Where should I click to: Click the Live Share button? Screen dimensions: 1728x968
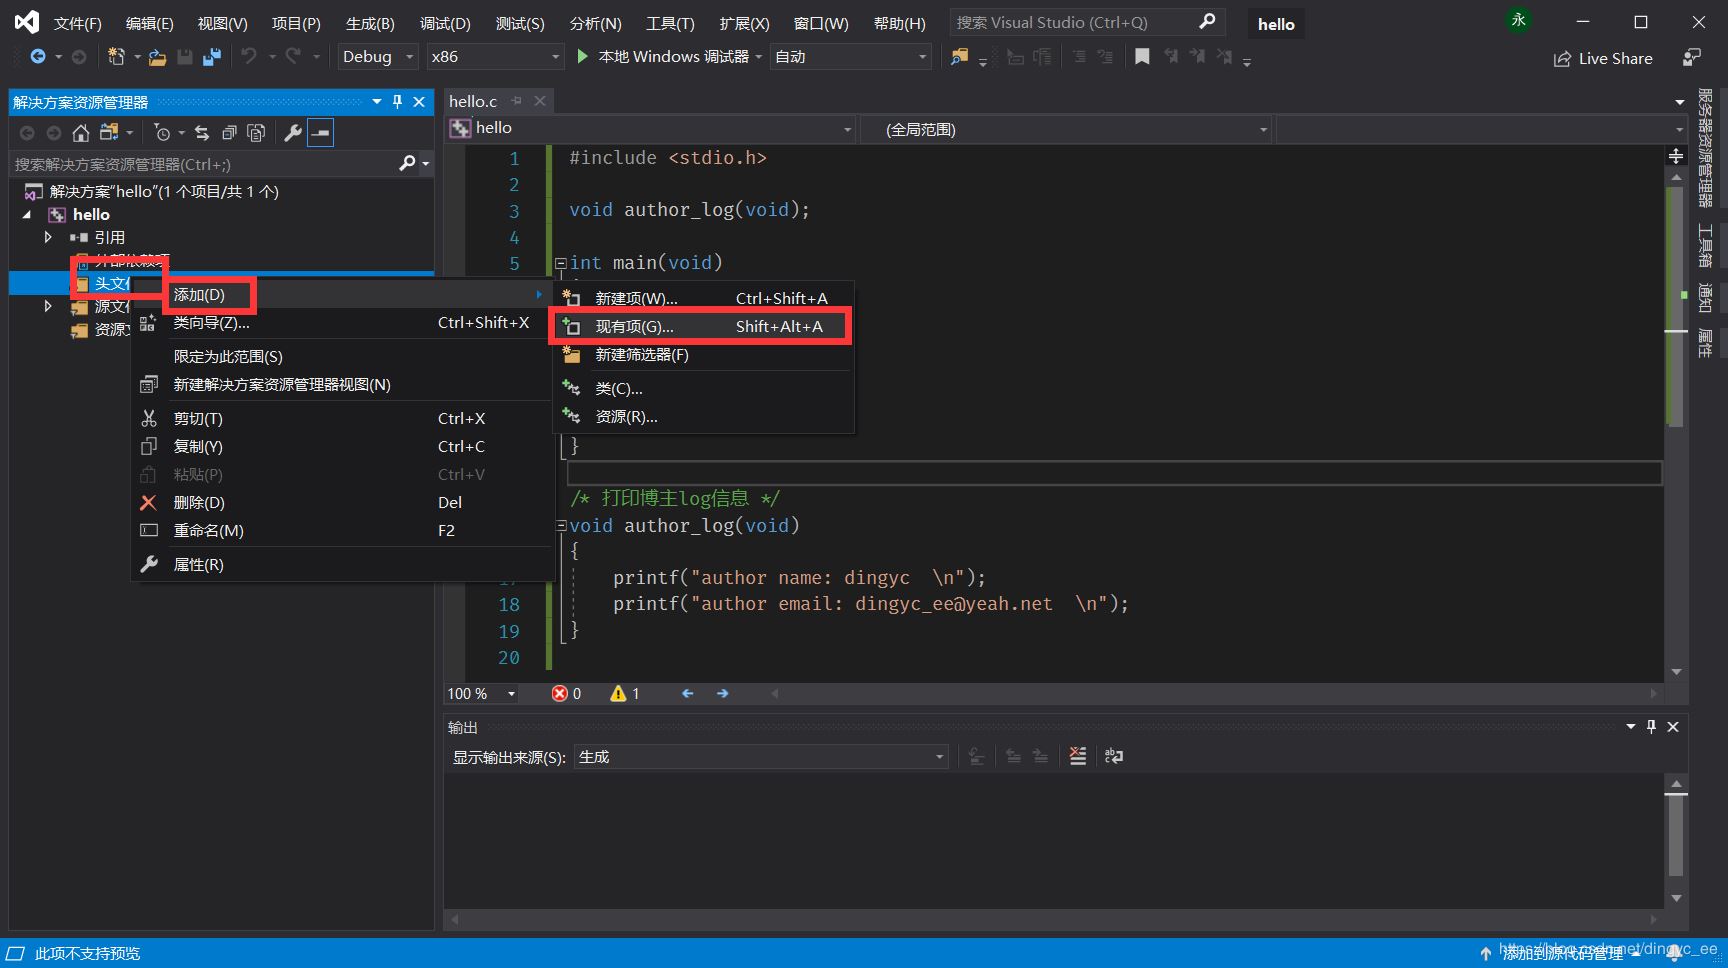[1603, 59]
